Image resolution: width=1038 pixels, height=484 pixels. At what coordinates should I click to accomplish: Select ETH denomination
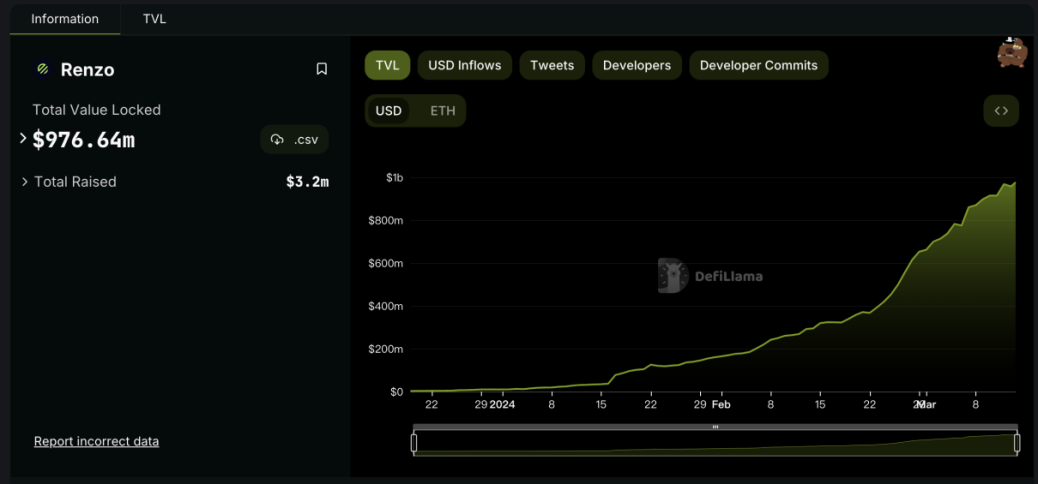pos(443,111)
